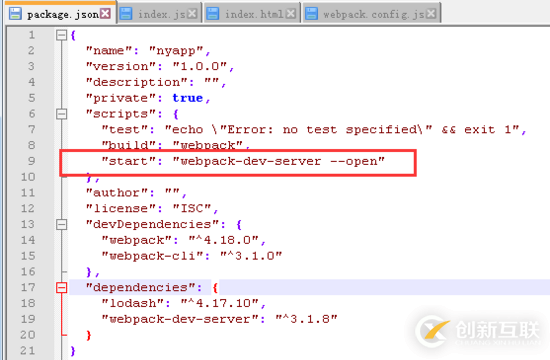The width and height of the screenshot is (550, 360).
Task: Click the "nyapp" value
Action: click(x=176, y=51)
